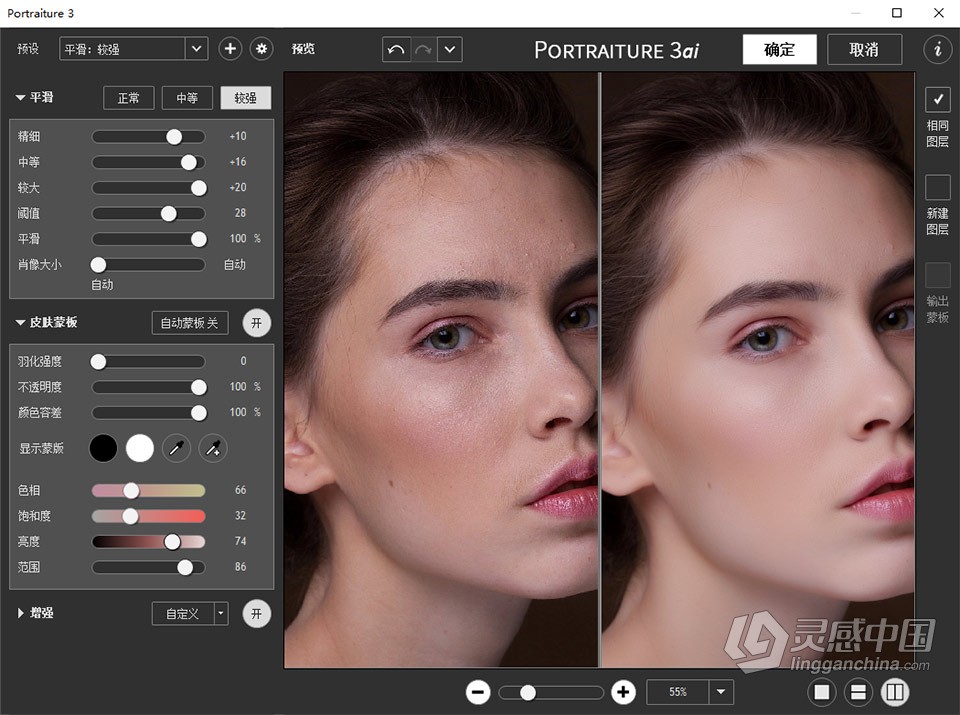
Task: Select the add-to-mask eyedropper tool
Action: 212,448
